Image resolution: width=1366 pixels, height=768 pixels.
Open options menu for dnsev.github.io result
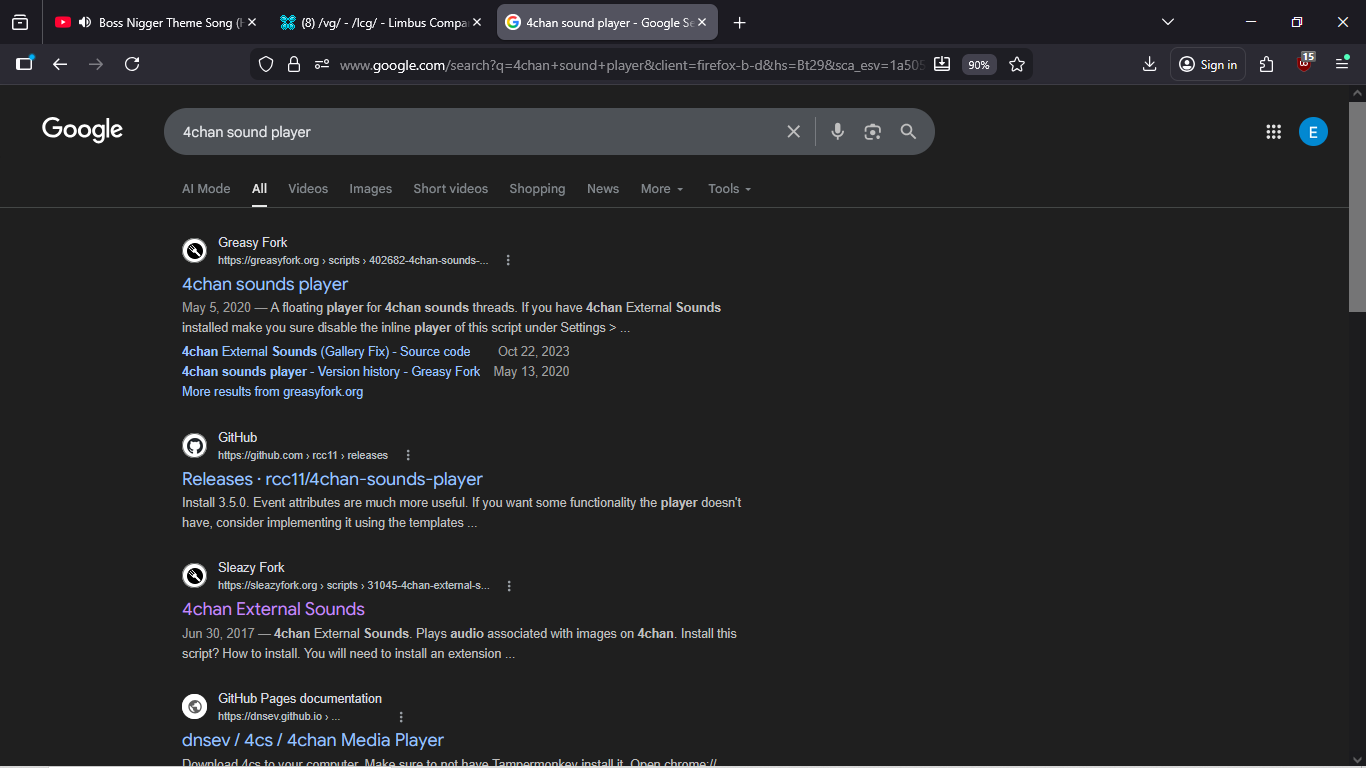click(x=401, y=717)
